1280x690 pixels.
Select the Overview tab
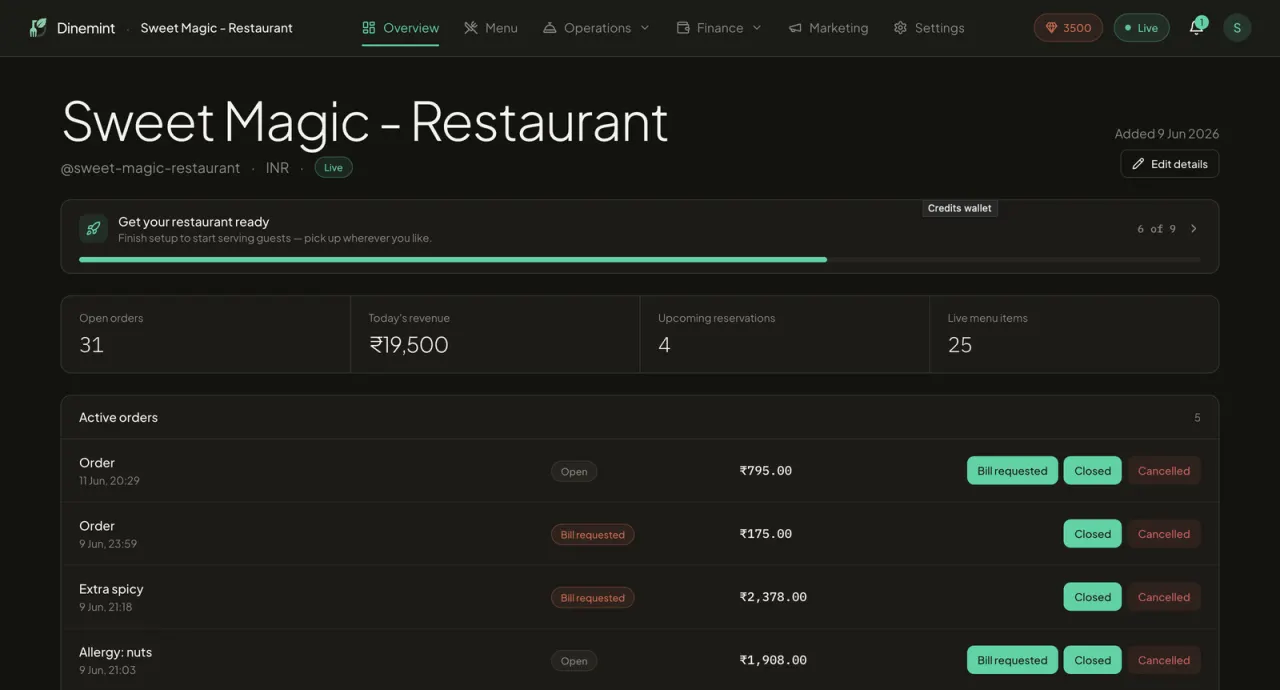pyautogui.click(x=400, y=28)
